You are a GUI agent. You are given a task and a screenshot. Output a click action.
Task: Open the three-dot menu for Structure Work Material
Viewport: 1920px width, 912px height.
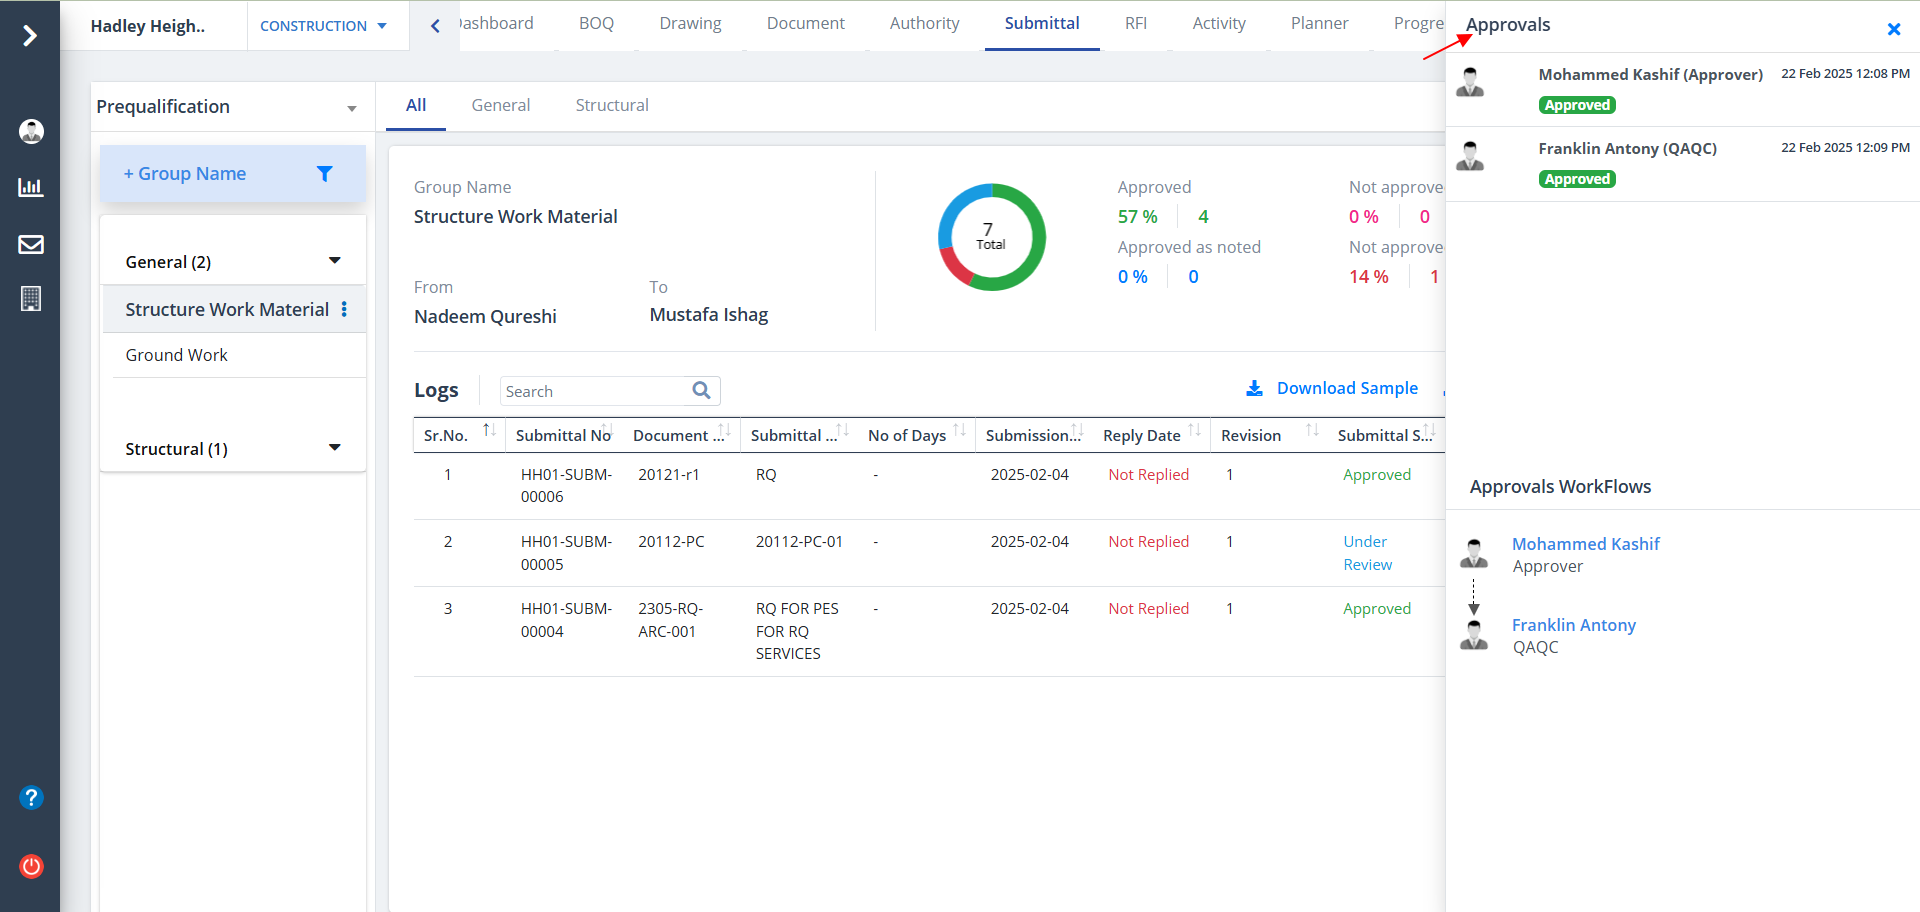[344, 309]
